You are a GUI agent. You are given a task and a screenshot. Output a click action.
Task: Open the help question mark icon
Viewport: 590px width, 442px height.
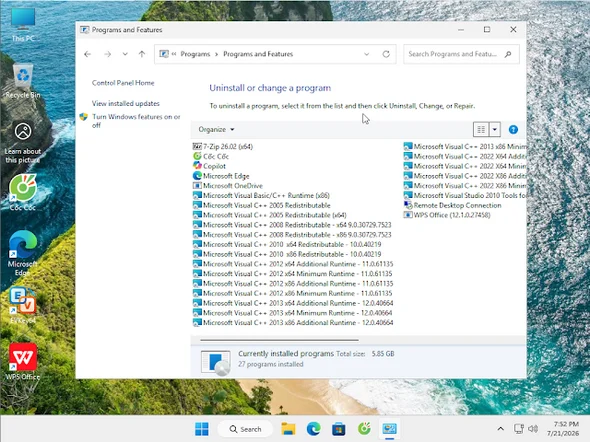(x=513, y=129)
